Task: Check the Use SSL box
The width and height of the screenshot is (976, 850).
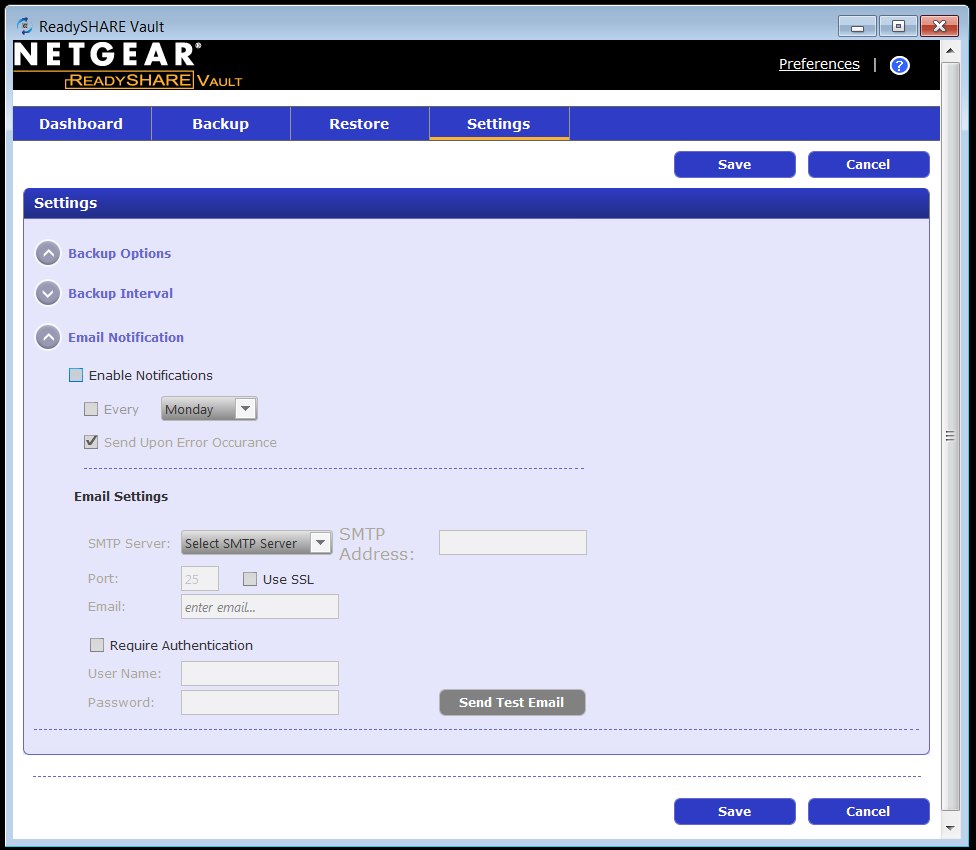Action: pyautogui.click(x=250, y=579)
